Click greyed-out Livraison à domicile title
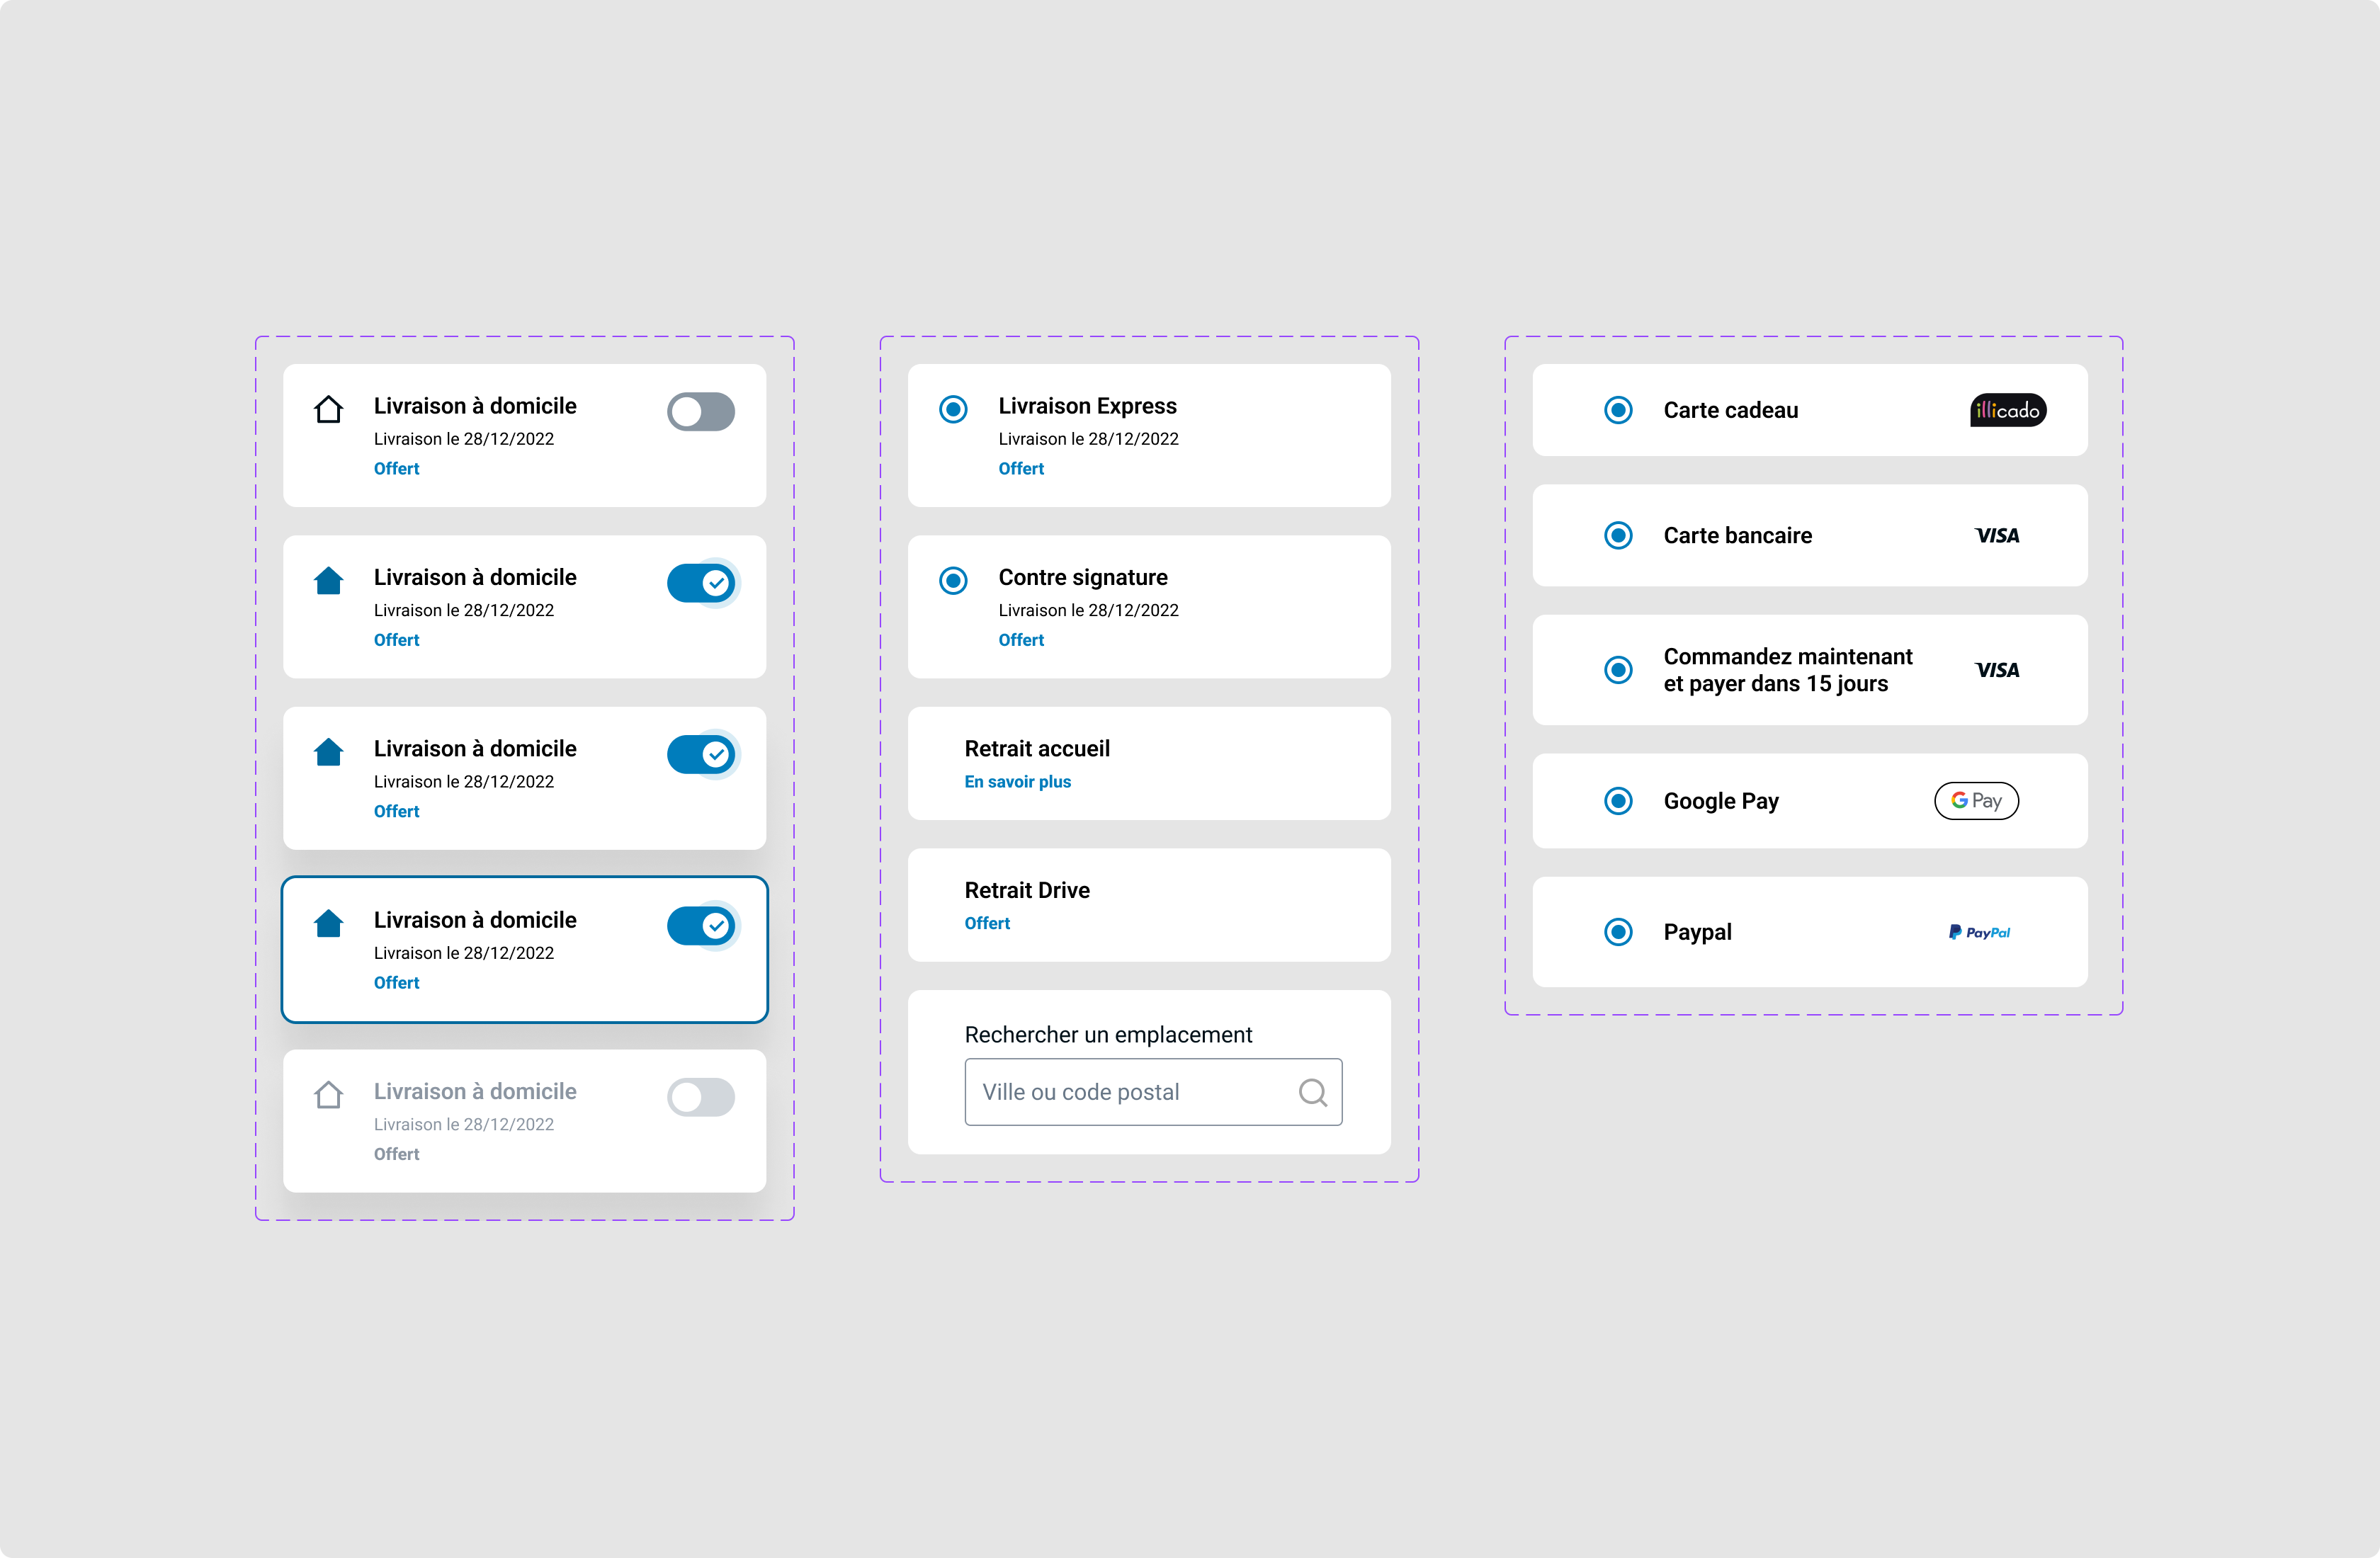Image resolution: width=2380 pixels, height=1558 pixels. point(475,1092)
